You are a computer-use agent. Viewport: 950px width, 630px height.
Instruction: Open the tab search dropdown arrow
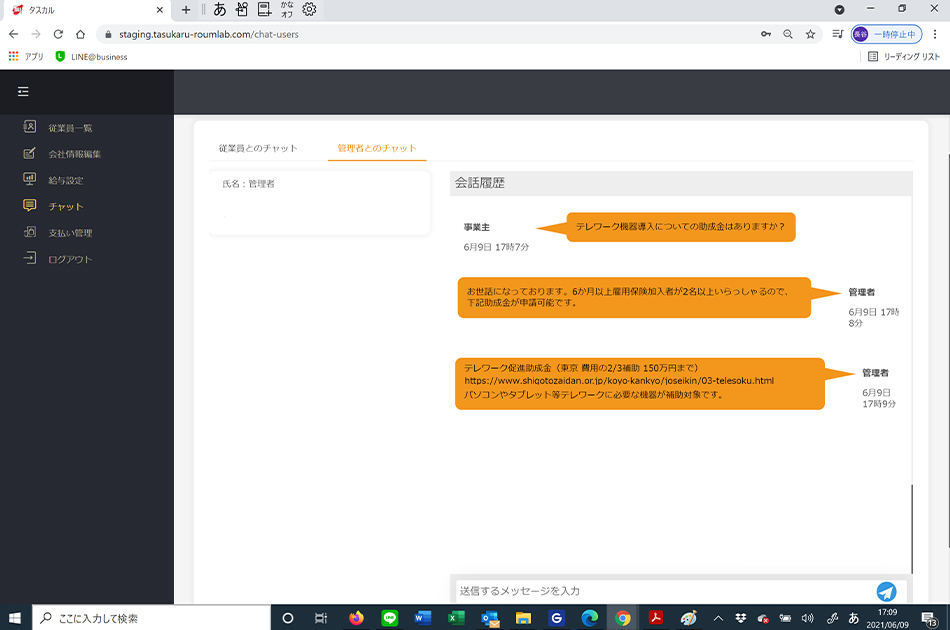click(839, 10)
